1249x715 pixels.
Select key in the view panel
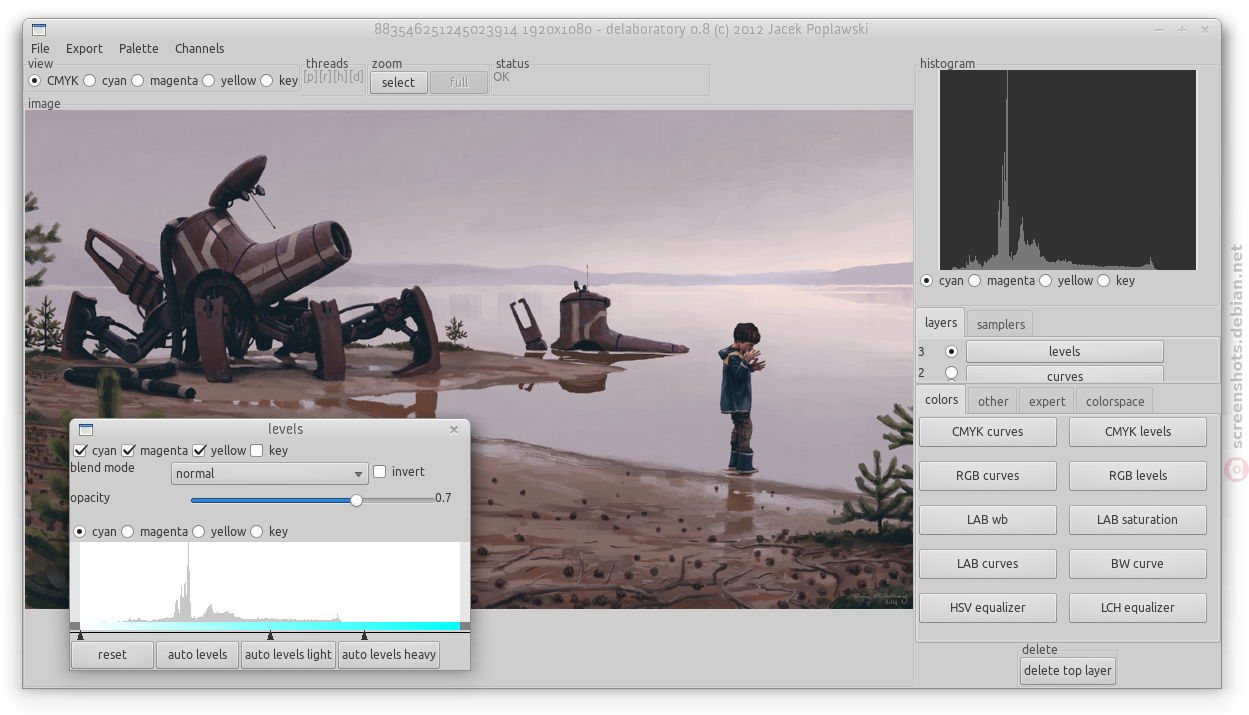click(266, 81)
